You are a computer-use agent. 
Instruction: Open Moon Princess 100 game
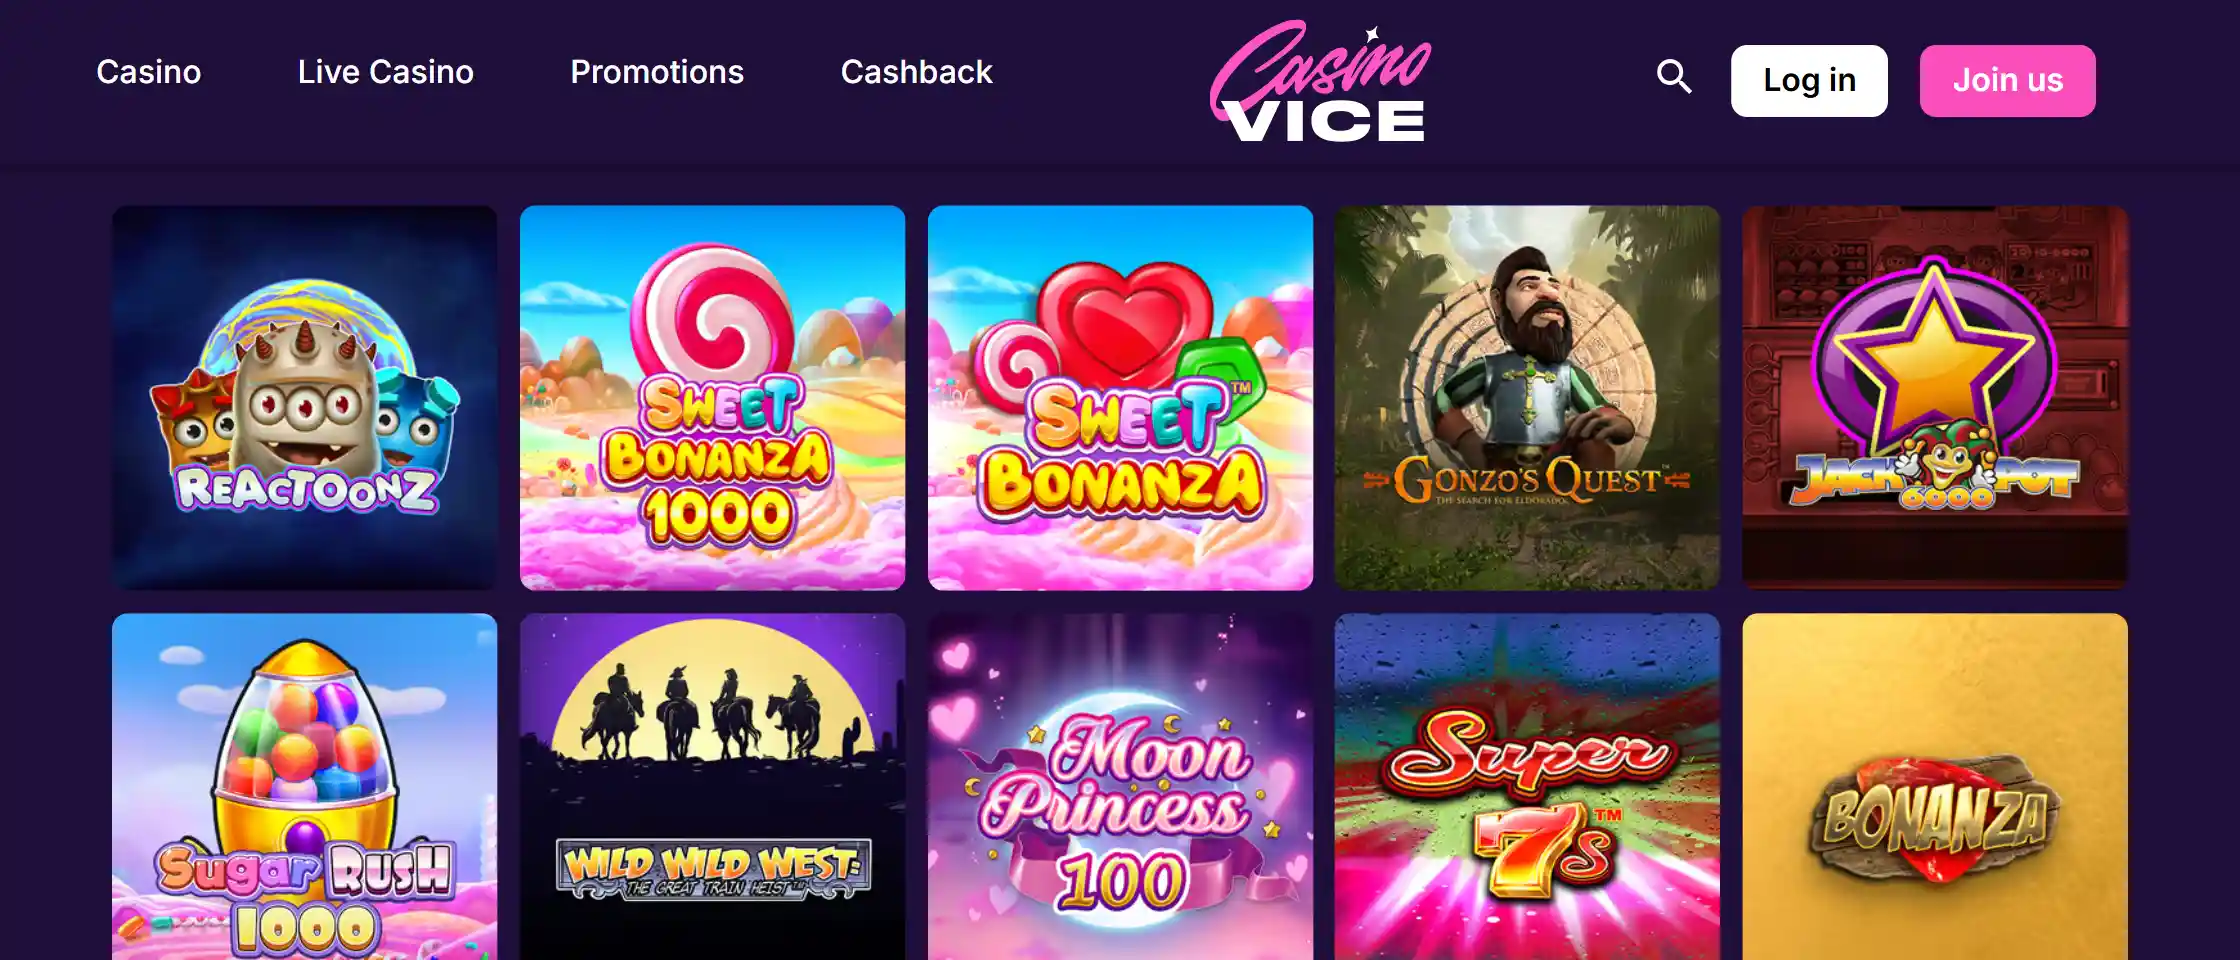pyautogui.click(x=1121, y=787)
